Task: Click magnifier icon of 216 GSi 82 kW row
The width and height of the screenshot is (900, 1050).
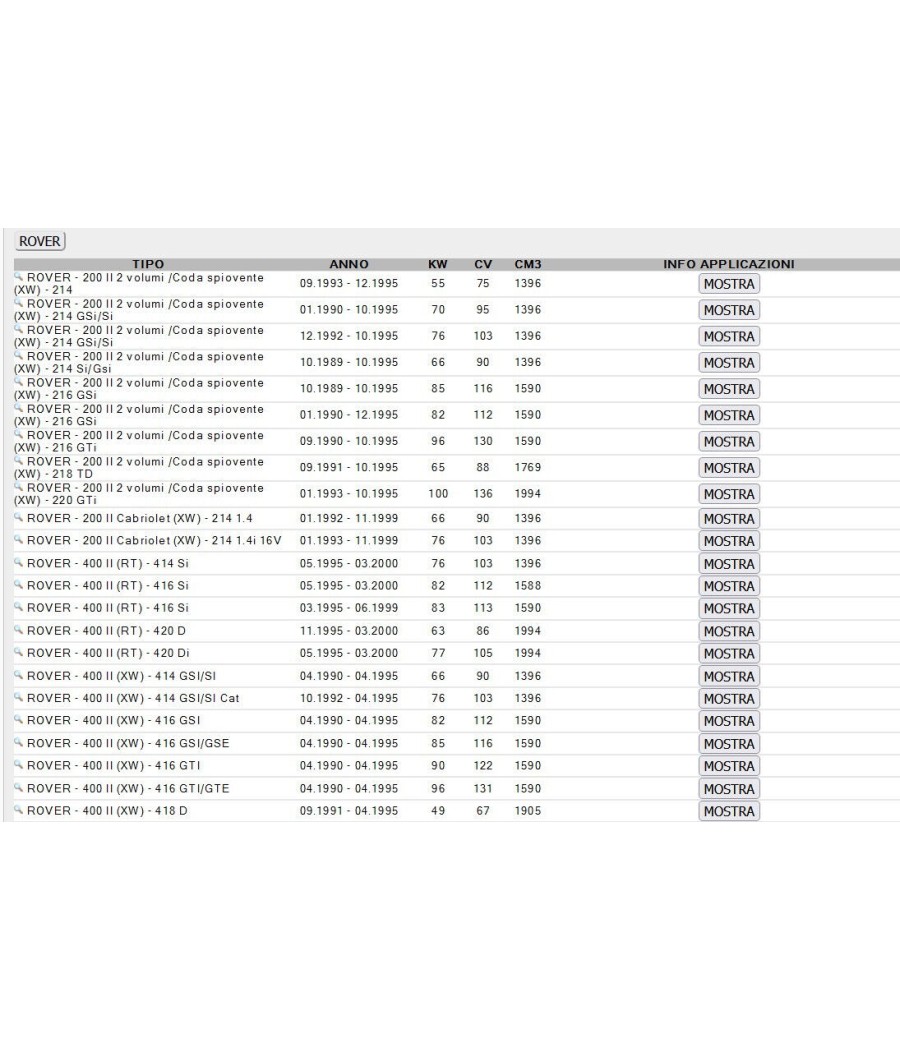Action: click(19, 407)
